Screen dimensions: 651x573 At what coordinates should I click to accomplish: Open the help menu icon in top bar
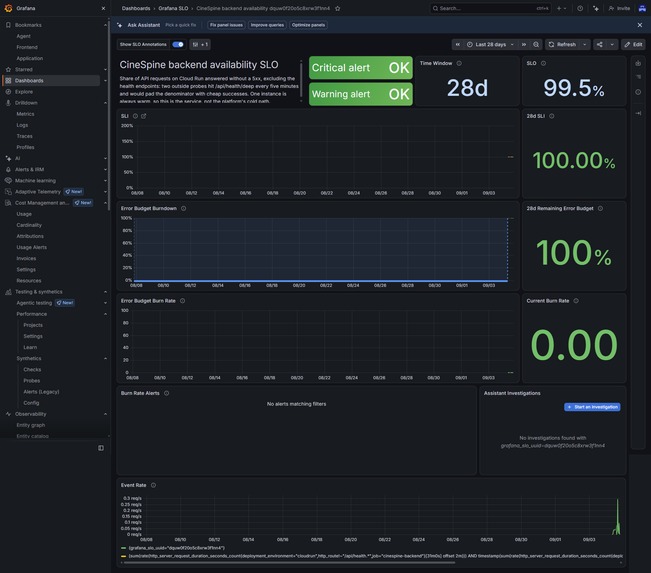[x=580, y=8]
